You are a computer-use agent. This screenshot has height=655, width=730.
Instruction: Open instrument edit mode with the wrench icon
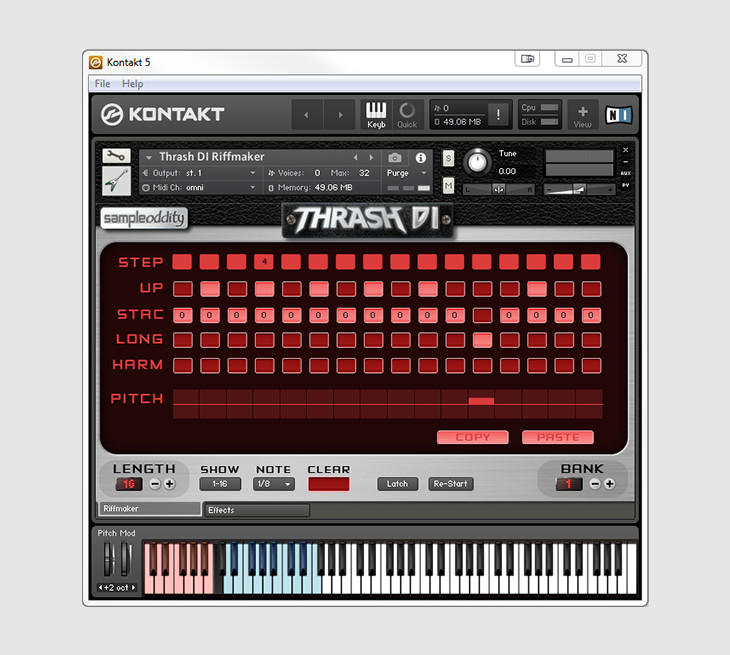coord(116,155)
